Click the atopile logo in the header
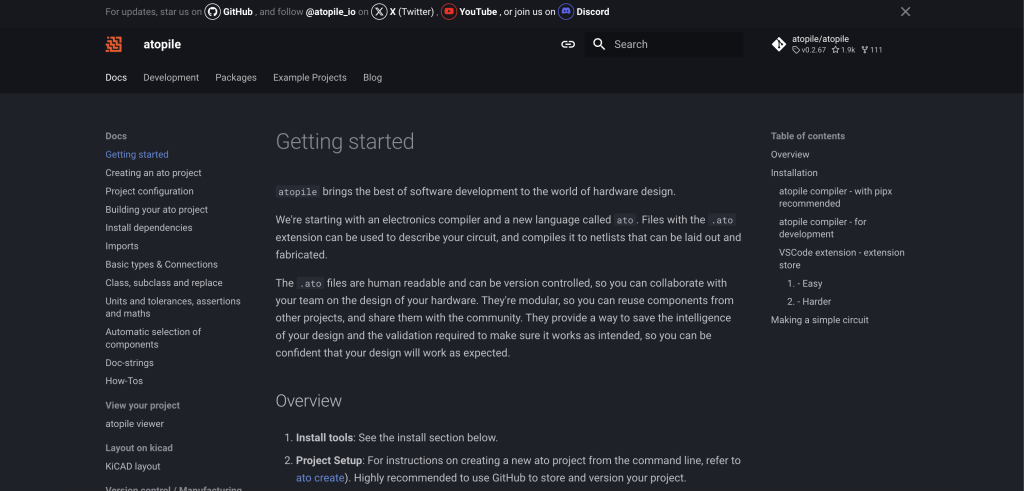The height and width of the screenshot is (491, 1024). click(x=114, y=44)
